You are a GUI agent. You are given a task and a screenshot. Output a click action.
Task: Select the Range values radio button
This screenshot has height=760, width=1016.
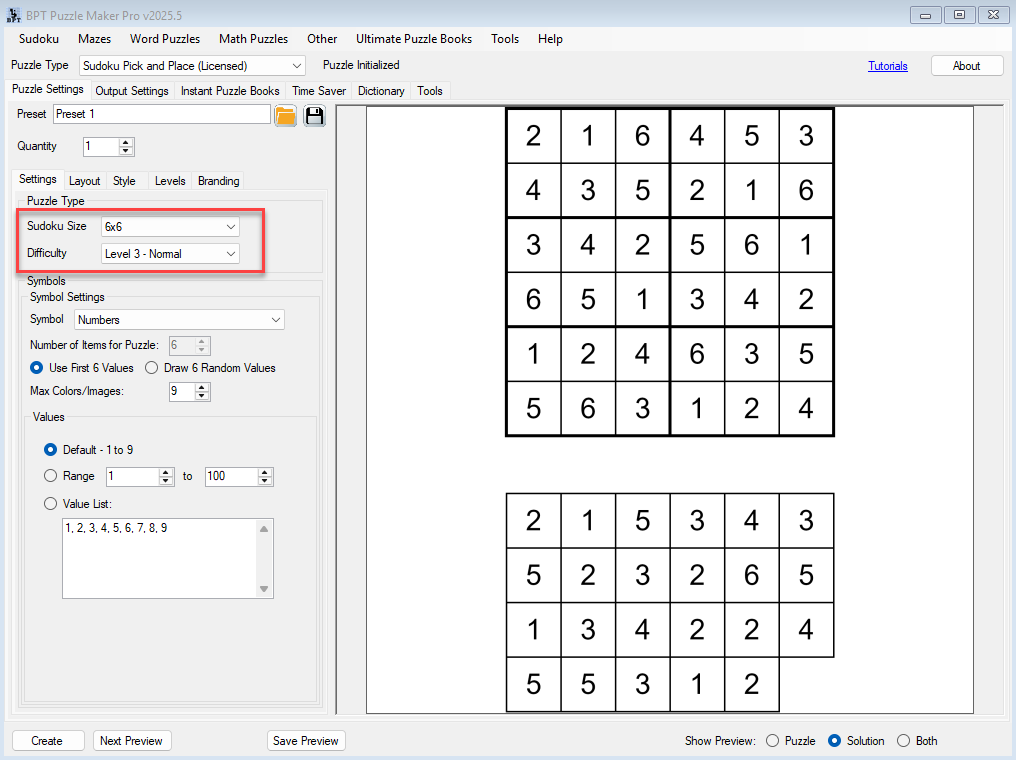51,476
